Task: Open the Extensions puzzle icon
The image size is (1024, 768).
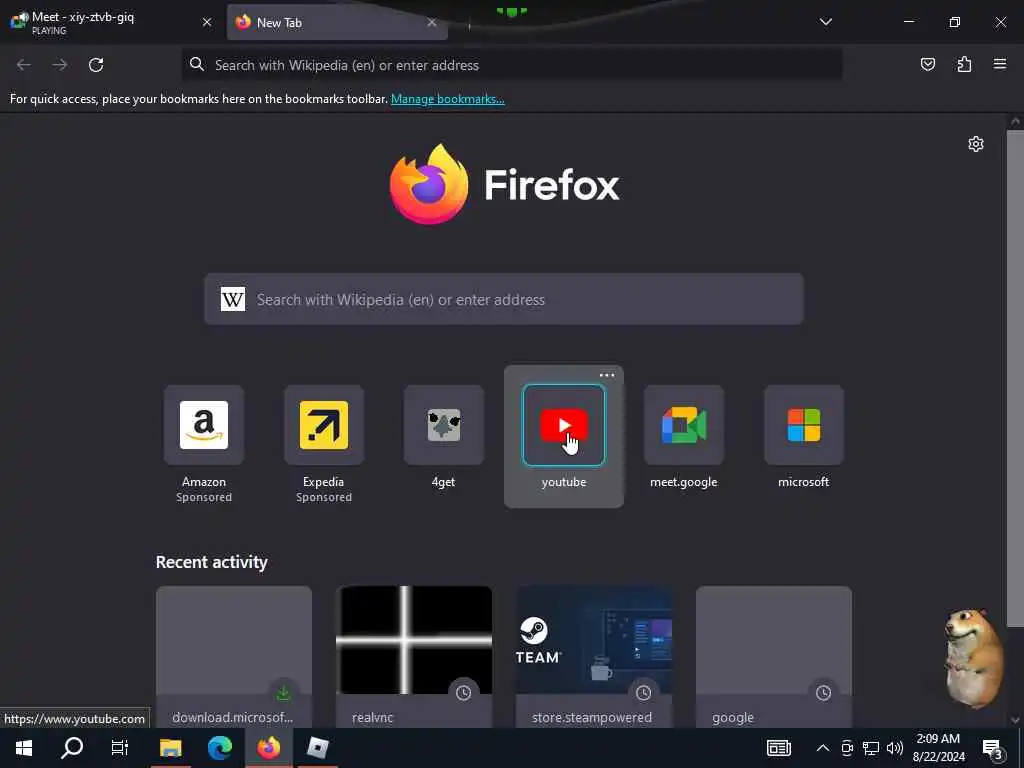Action: tap(964, 64)
